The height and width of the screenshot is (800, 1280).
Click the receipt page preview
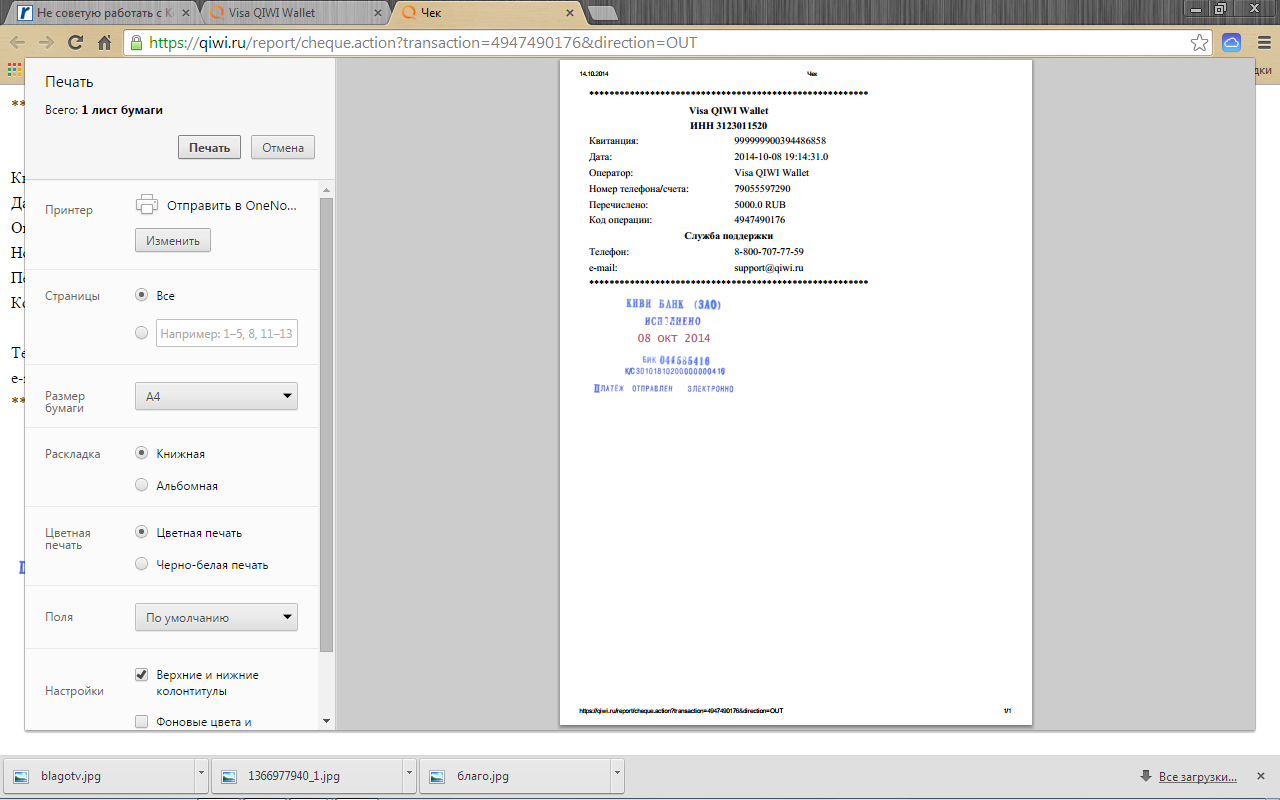coord(795,392)
